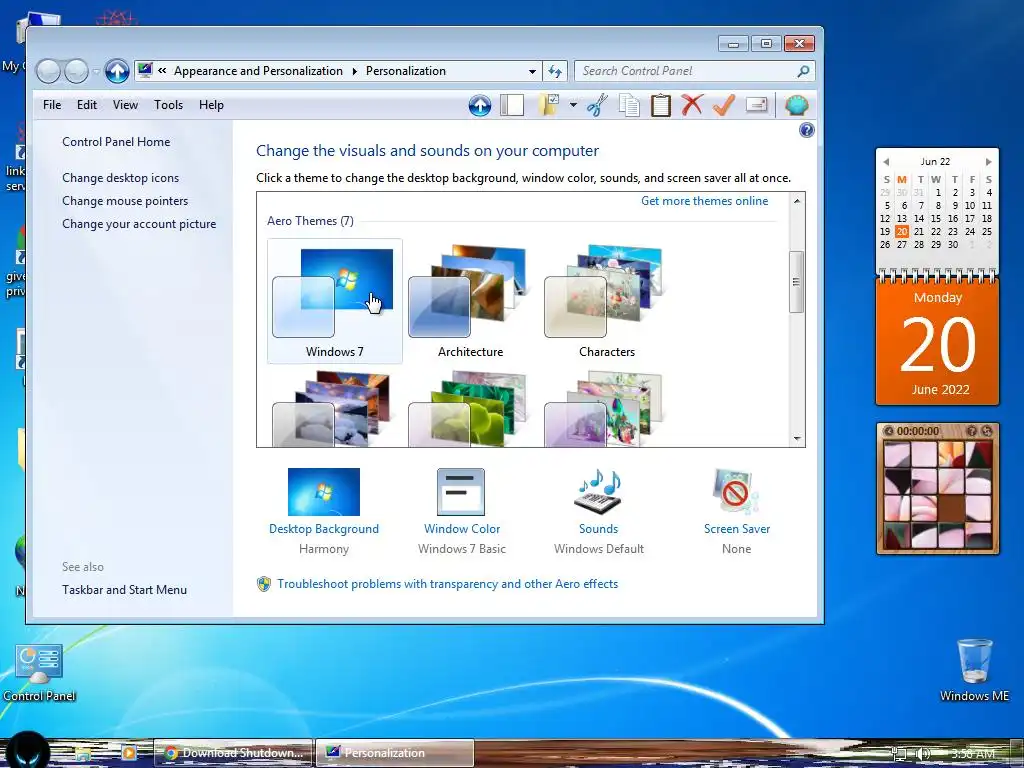This screenshot has width=1024, height=768.
Task: Click the Cut scissors icon
Action: [x=597, y=105]
